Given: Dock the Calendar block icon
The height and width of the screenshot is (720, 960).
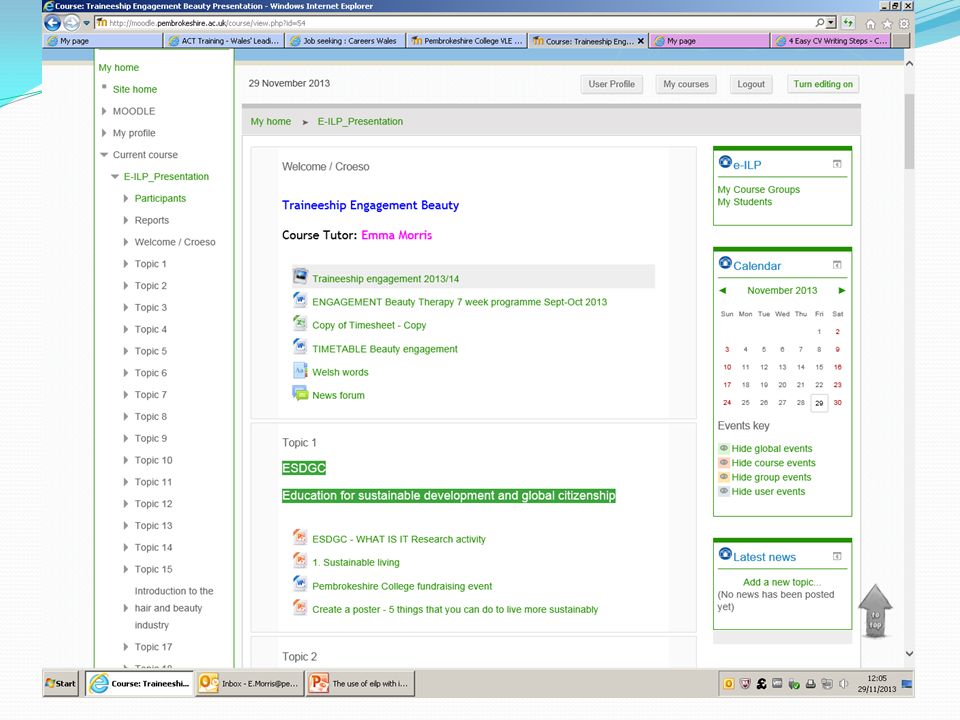Looking at the screenshot, I should (837, 265).
